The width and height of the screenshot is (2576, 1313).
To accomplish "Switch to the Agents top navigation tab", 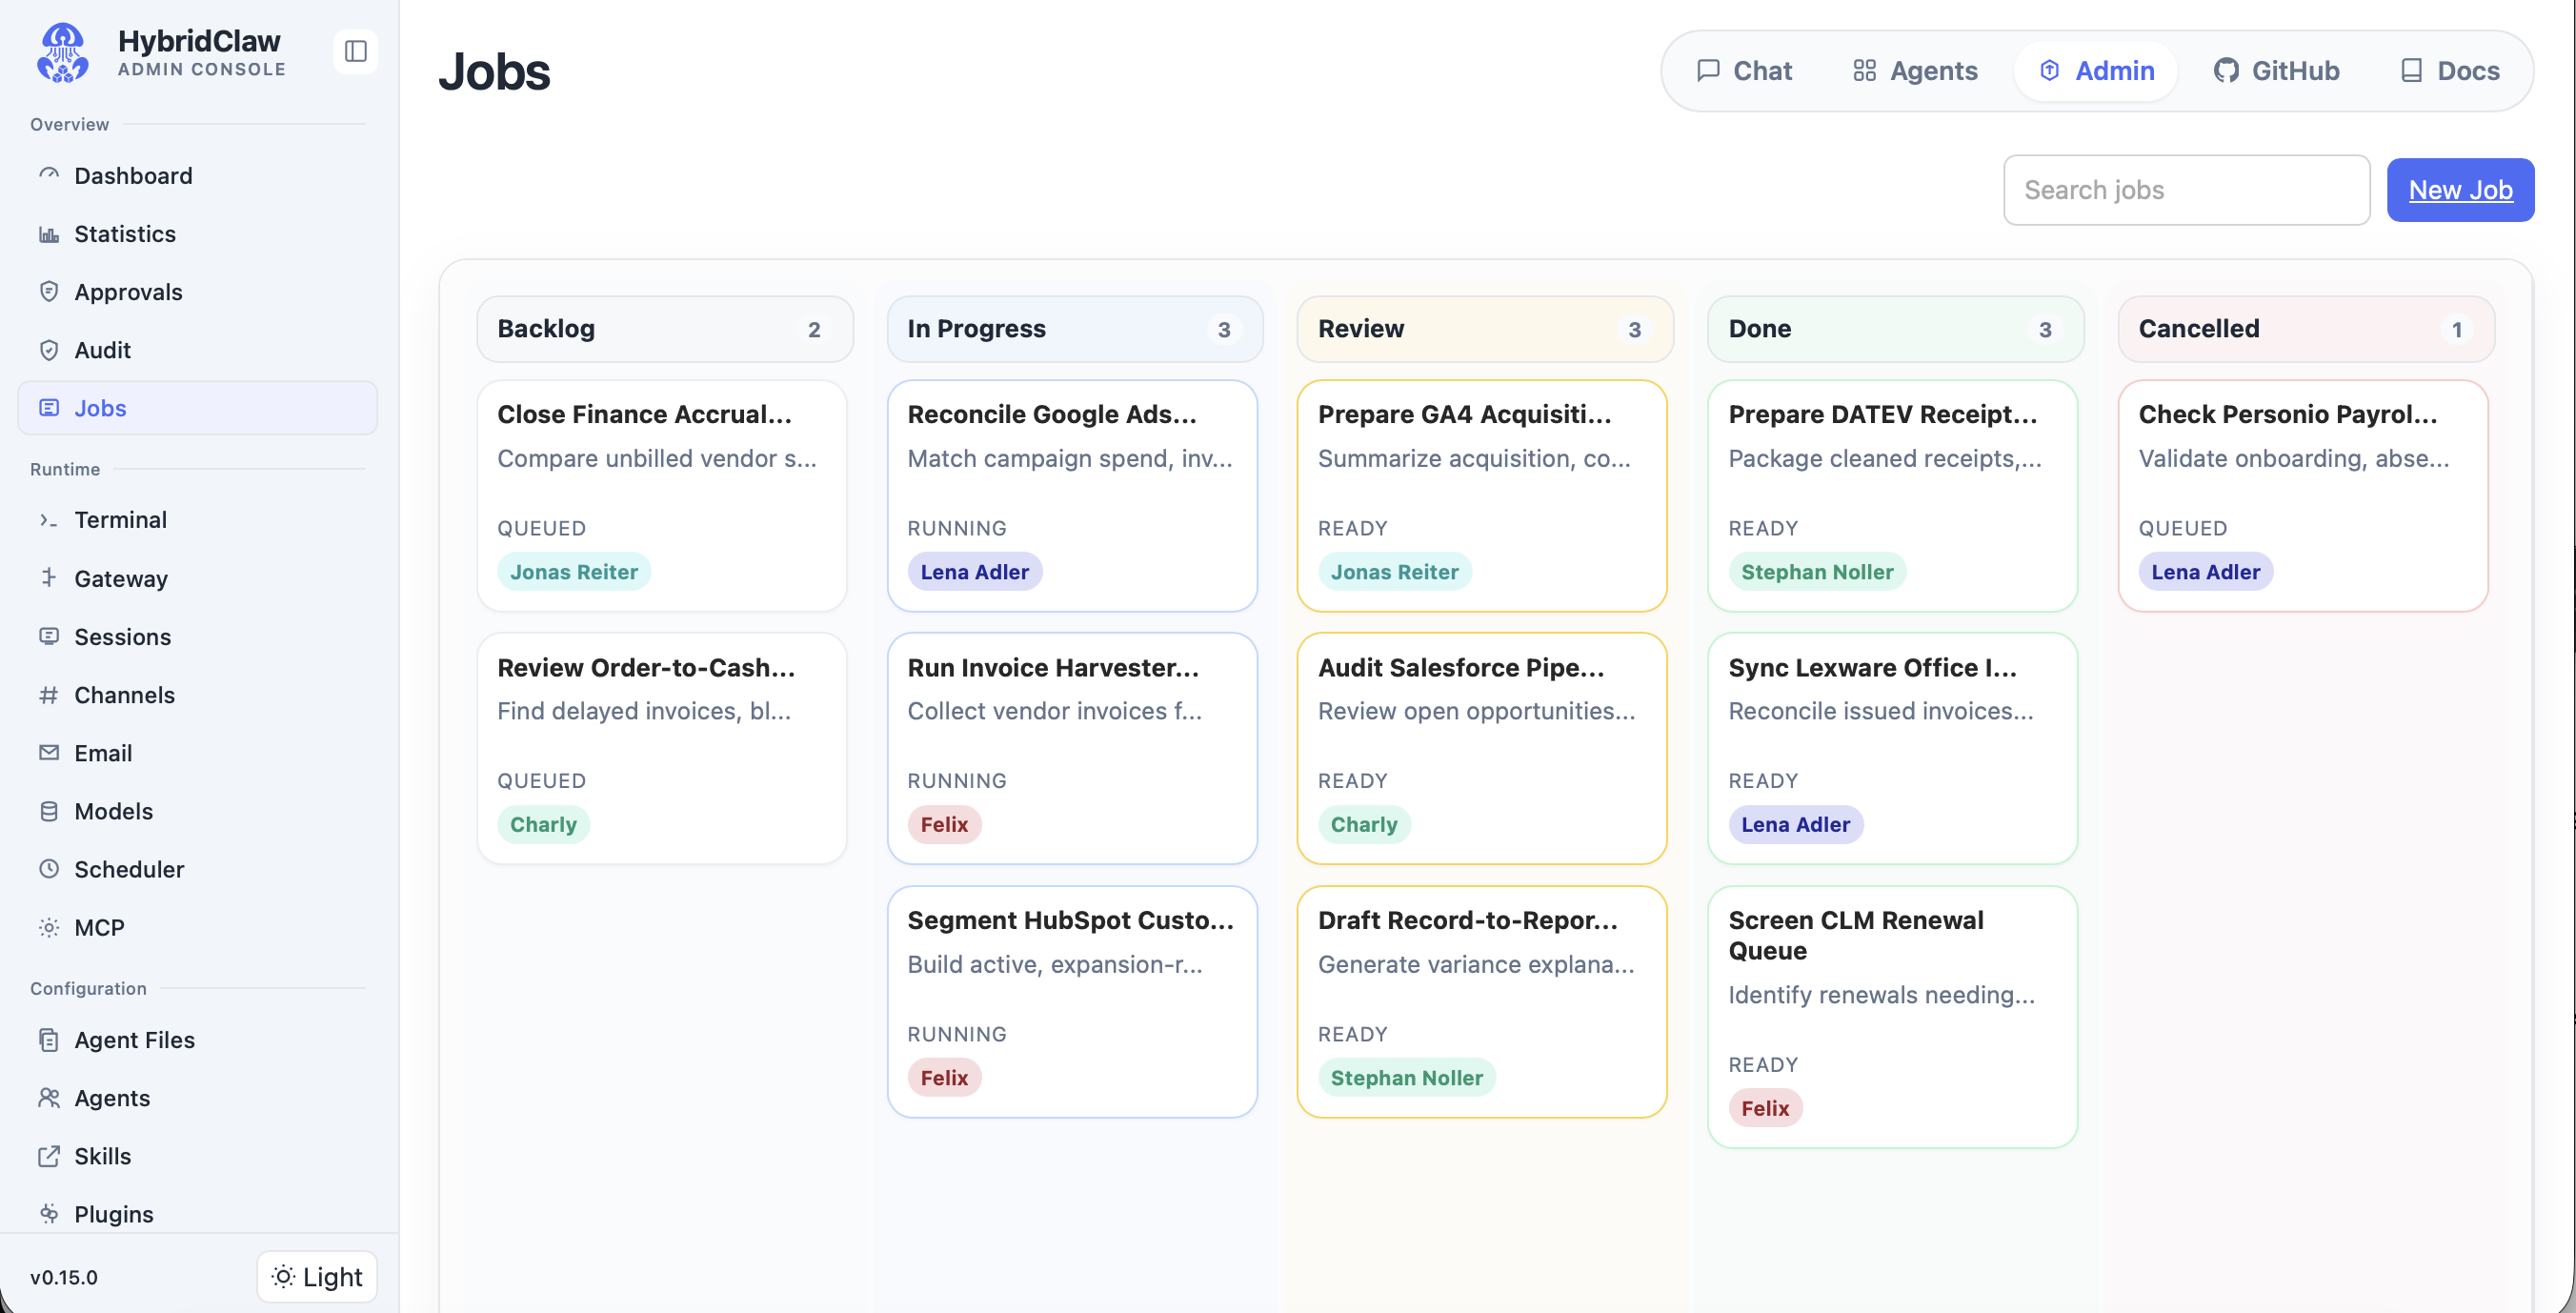I will (1914, 70).
